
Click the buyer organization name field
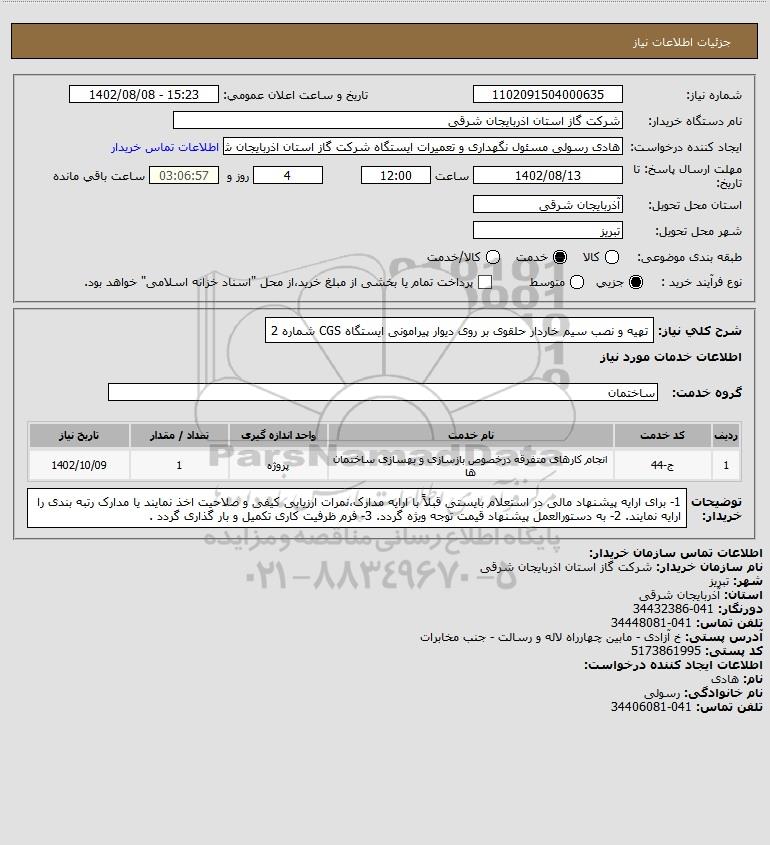point(398,120)
